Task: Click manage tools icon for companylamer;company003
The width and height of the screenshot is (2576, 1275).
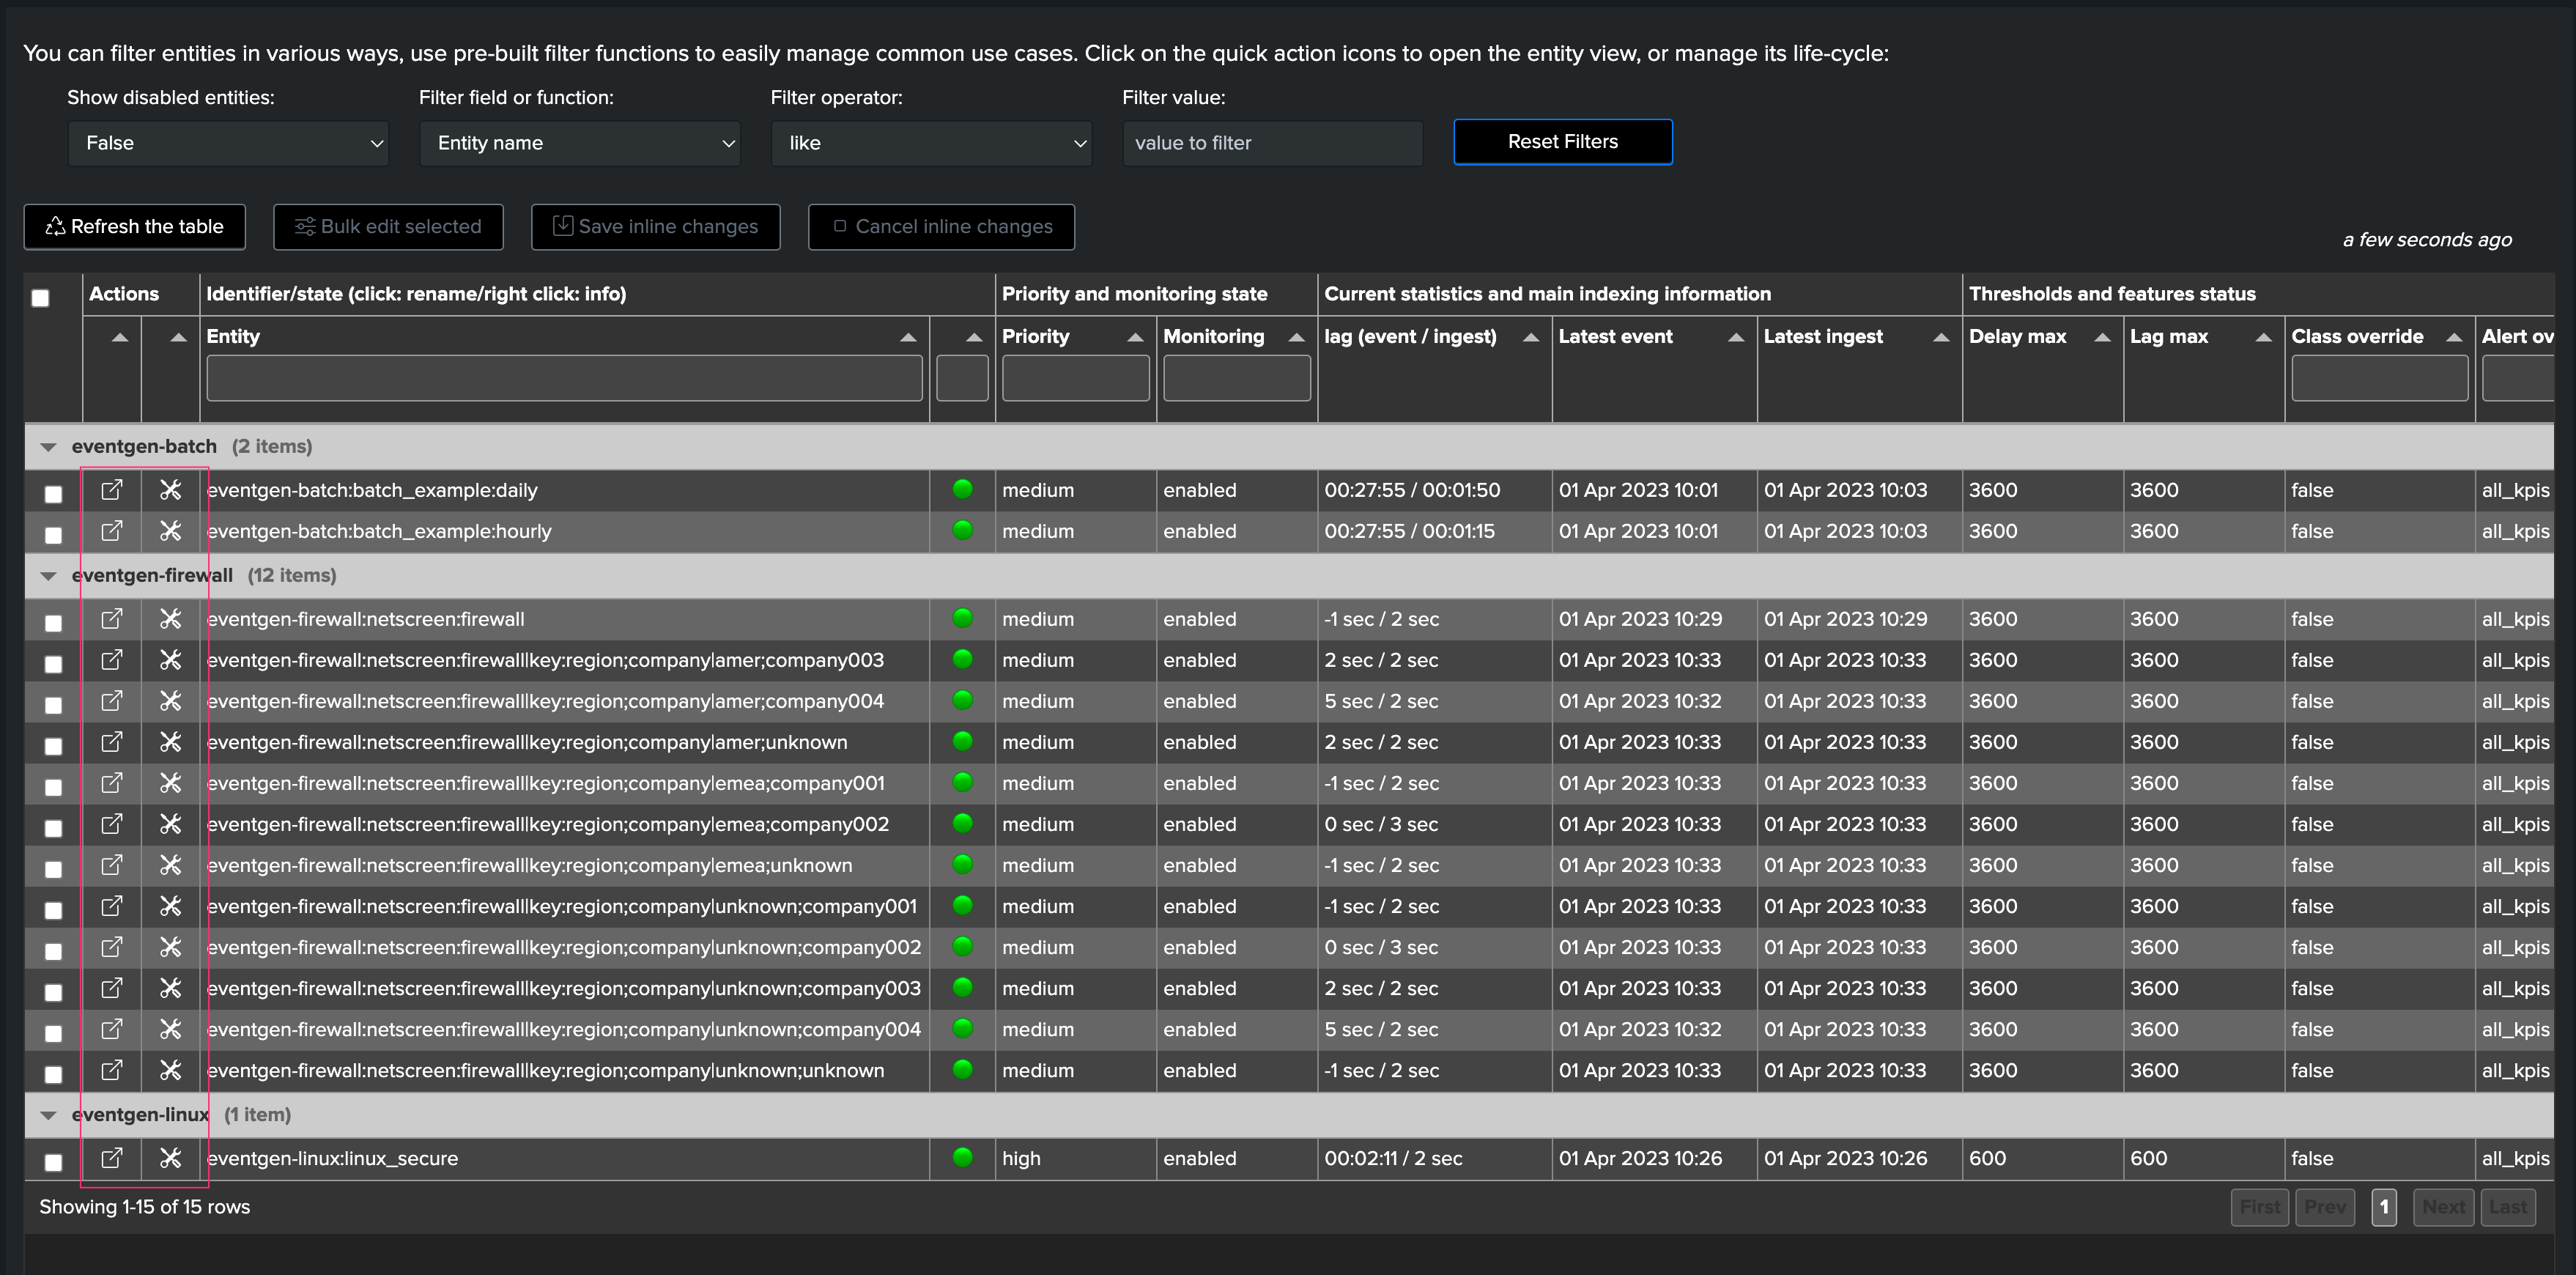Action: coord(171,660)
